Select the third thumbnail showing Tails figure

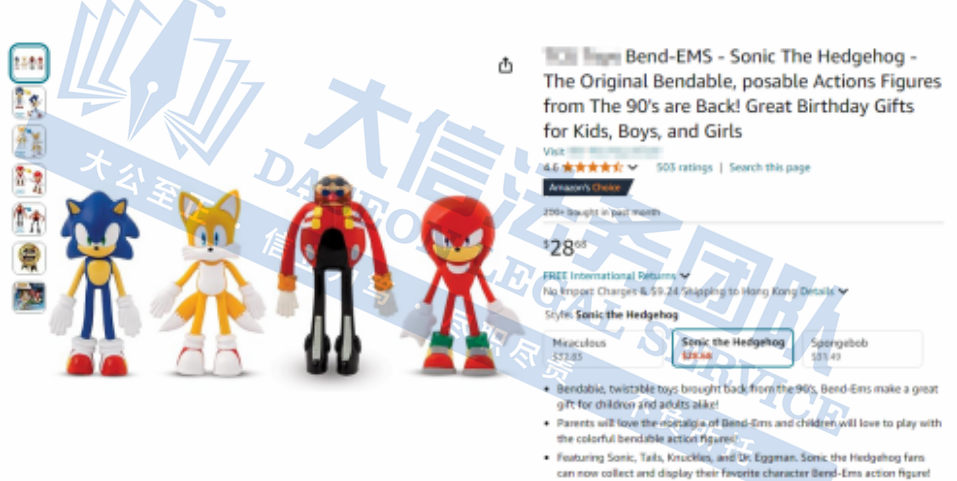[29, 142]
